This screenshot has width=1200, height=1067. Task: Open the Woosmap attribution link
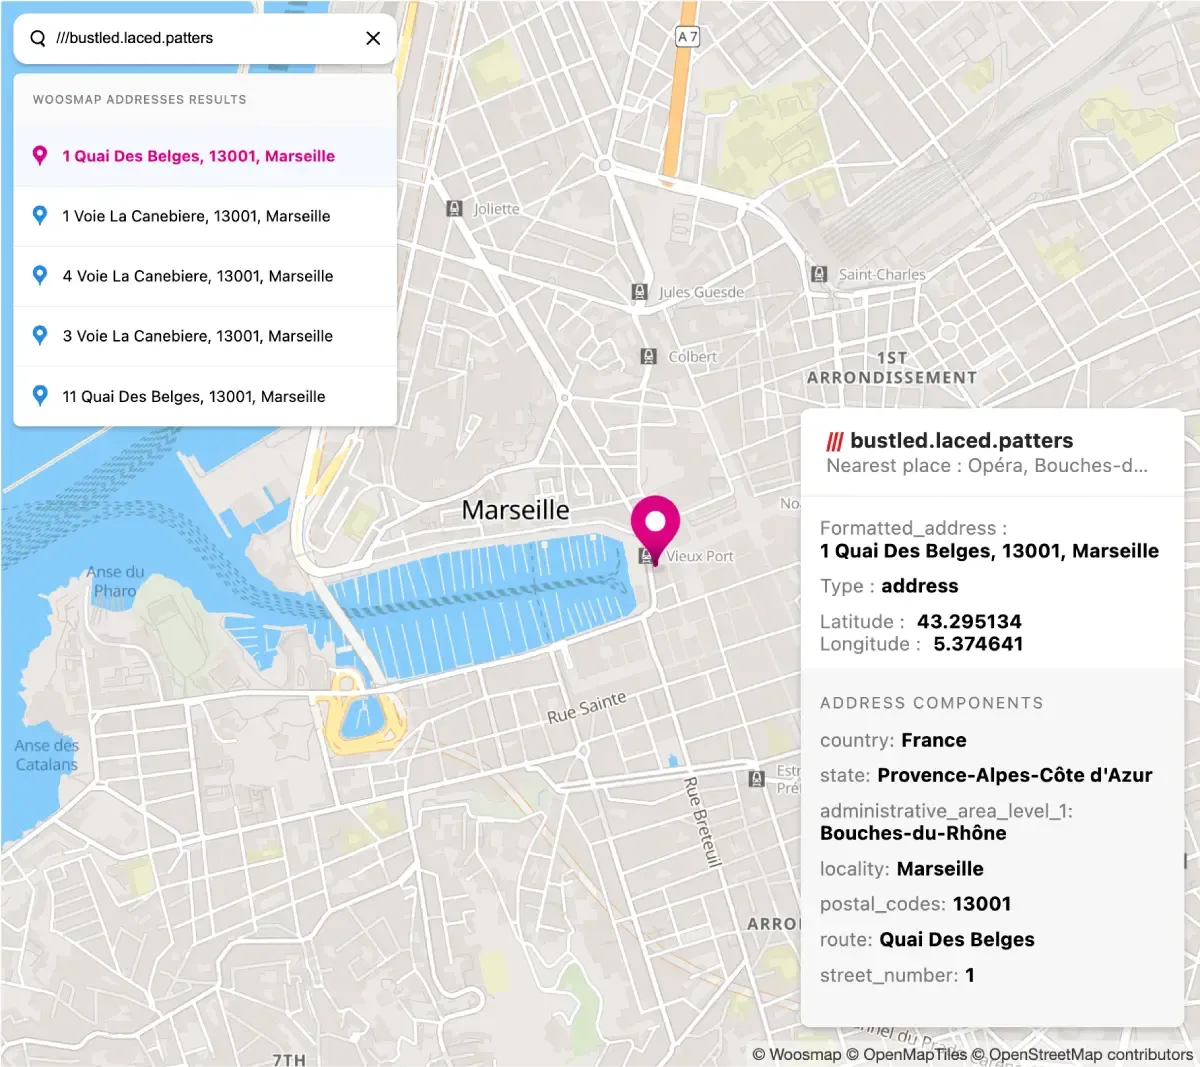pos(797,1054)
